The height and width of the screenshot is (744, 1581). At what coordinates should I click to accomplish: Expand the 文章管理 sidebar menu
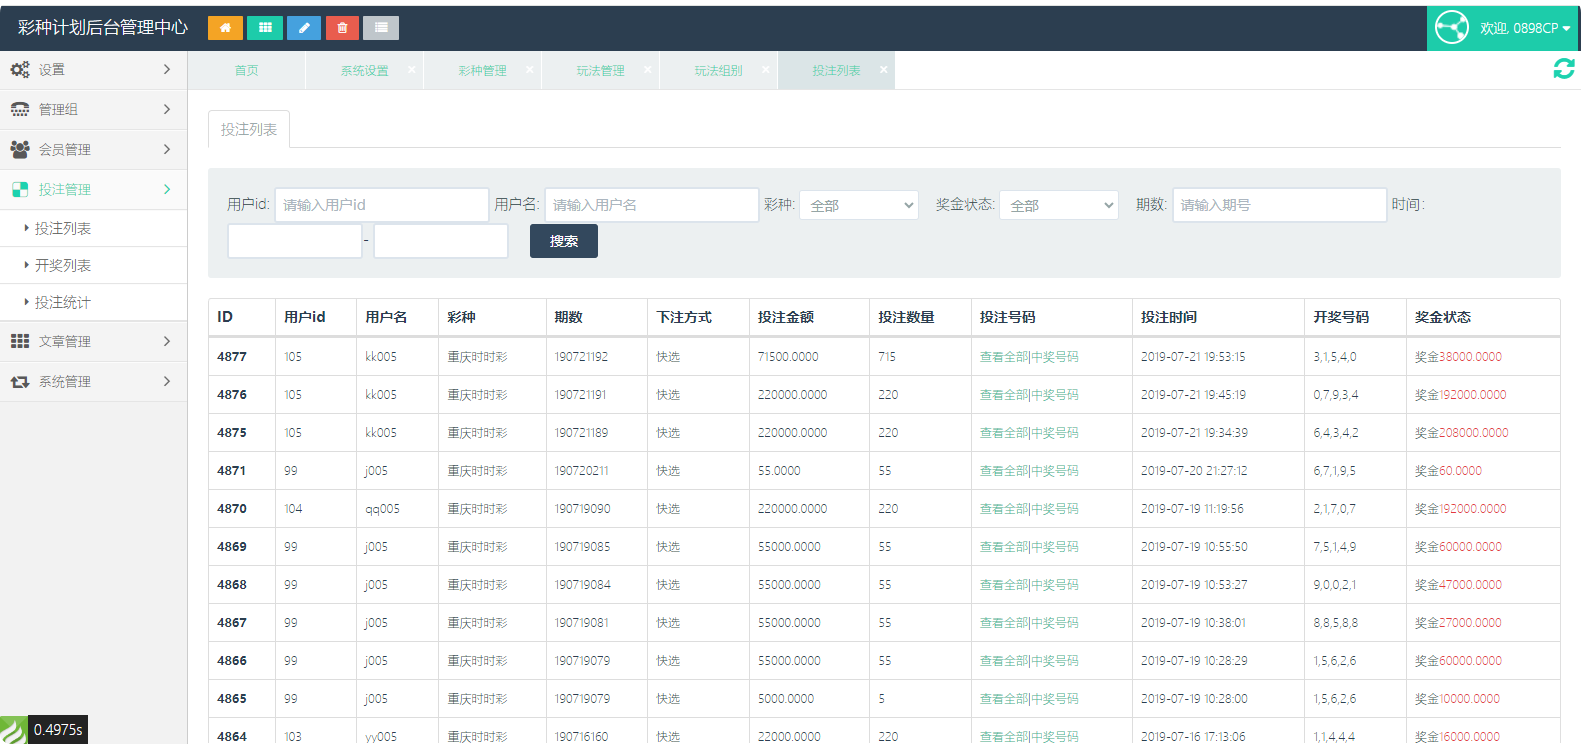pos(93,341)
